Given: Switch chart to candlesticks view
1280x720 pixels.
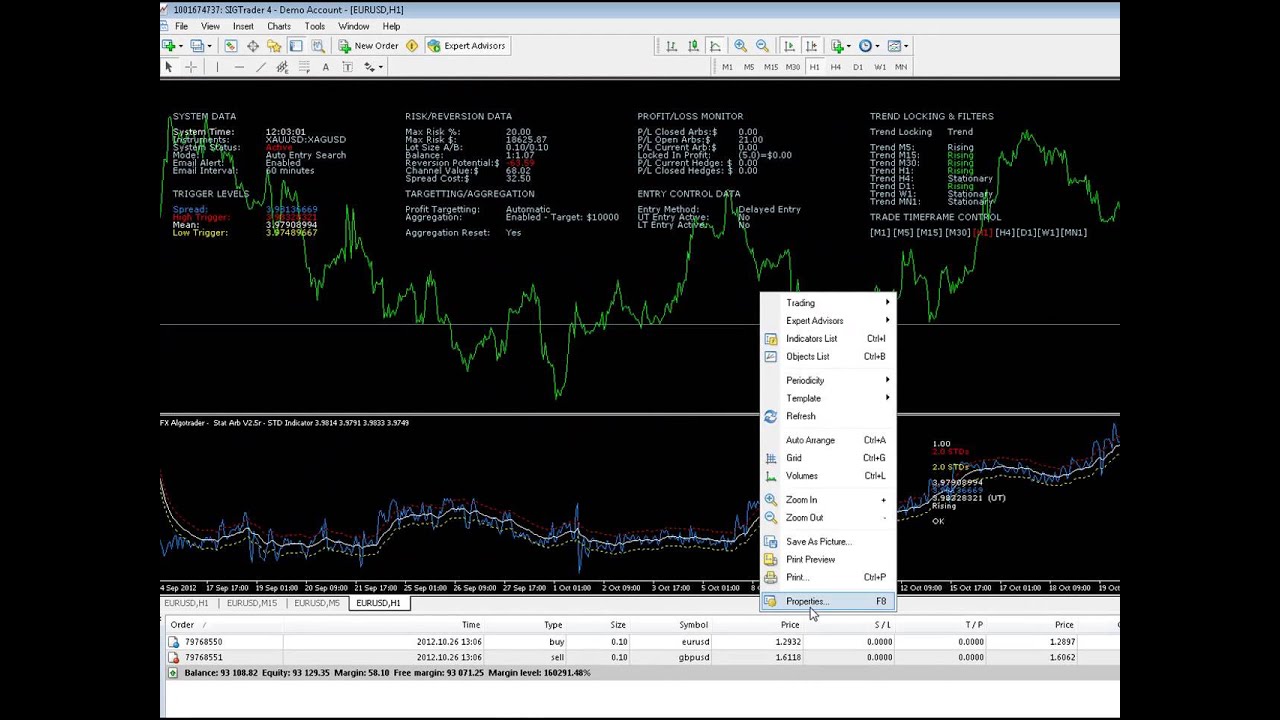Looking at the screenshot, I should tap(693, 46).
